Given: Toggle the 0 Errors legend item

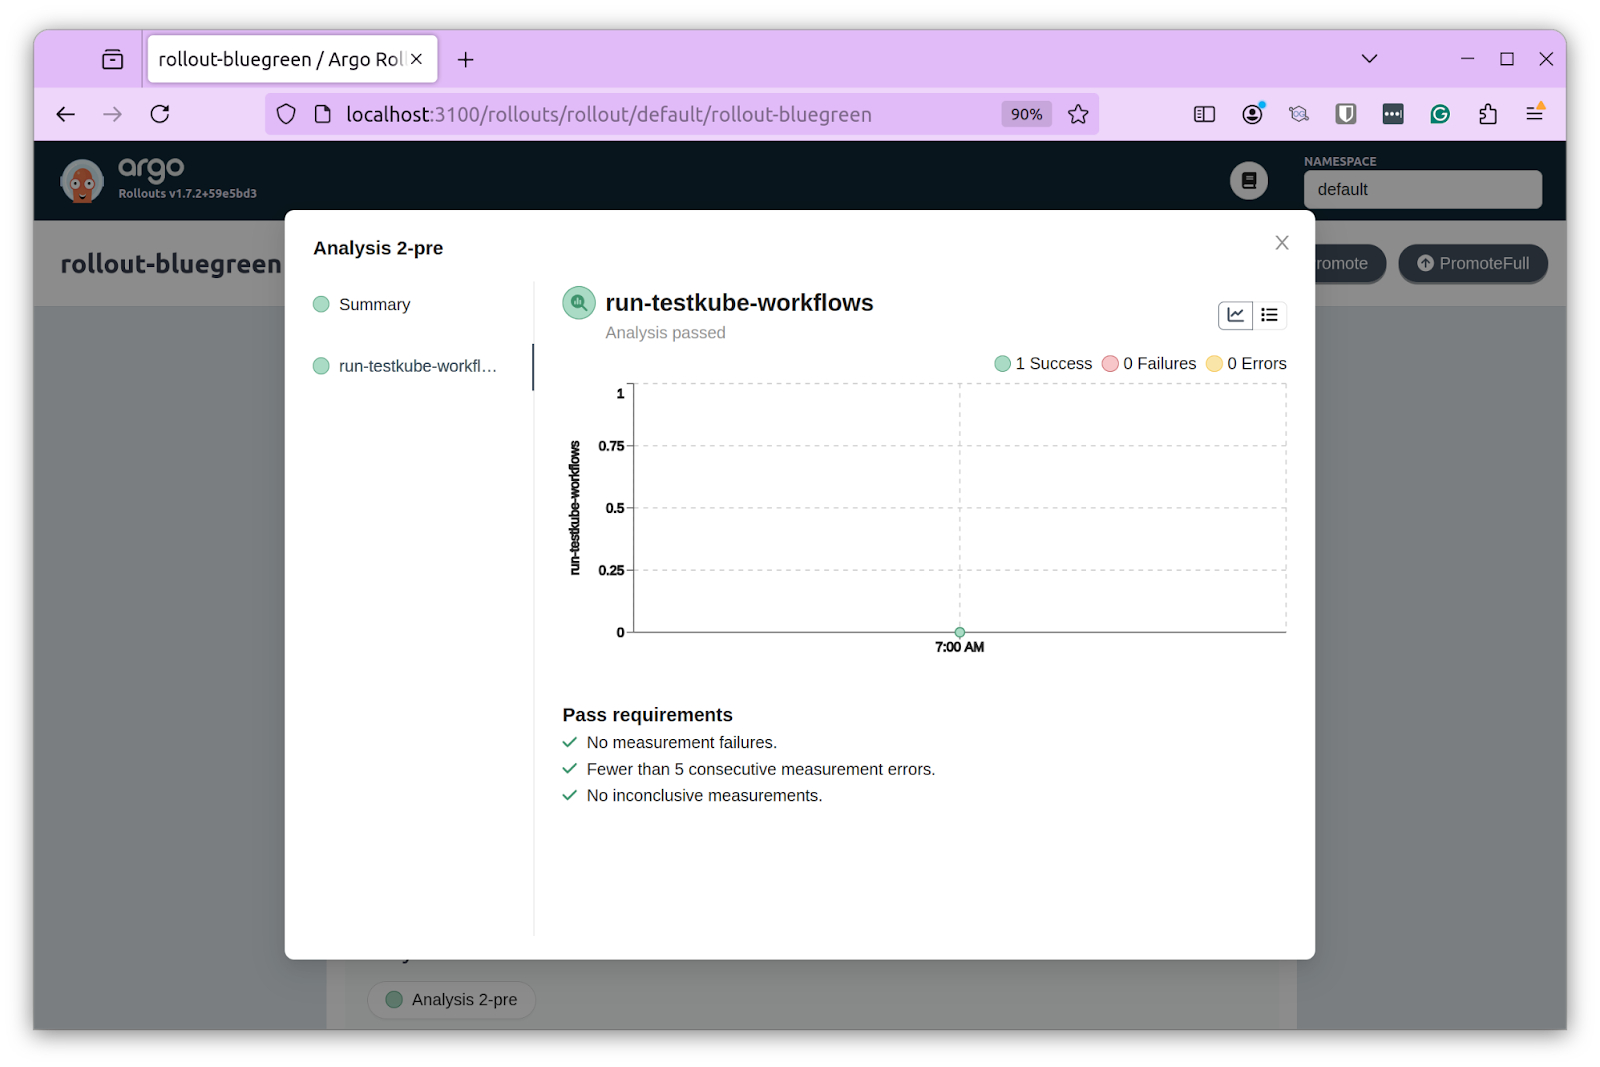Looking at the screenshot, I should click(1246, 364).
